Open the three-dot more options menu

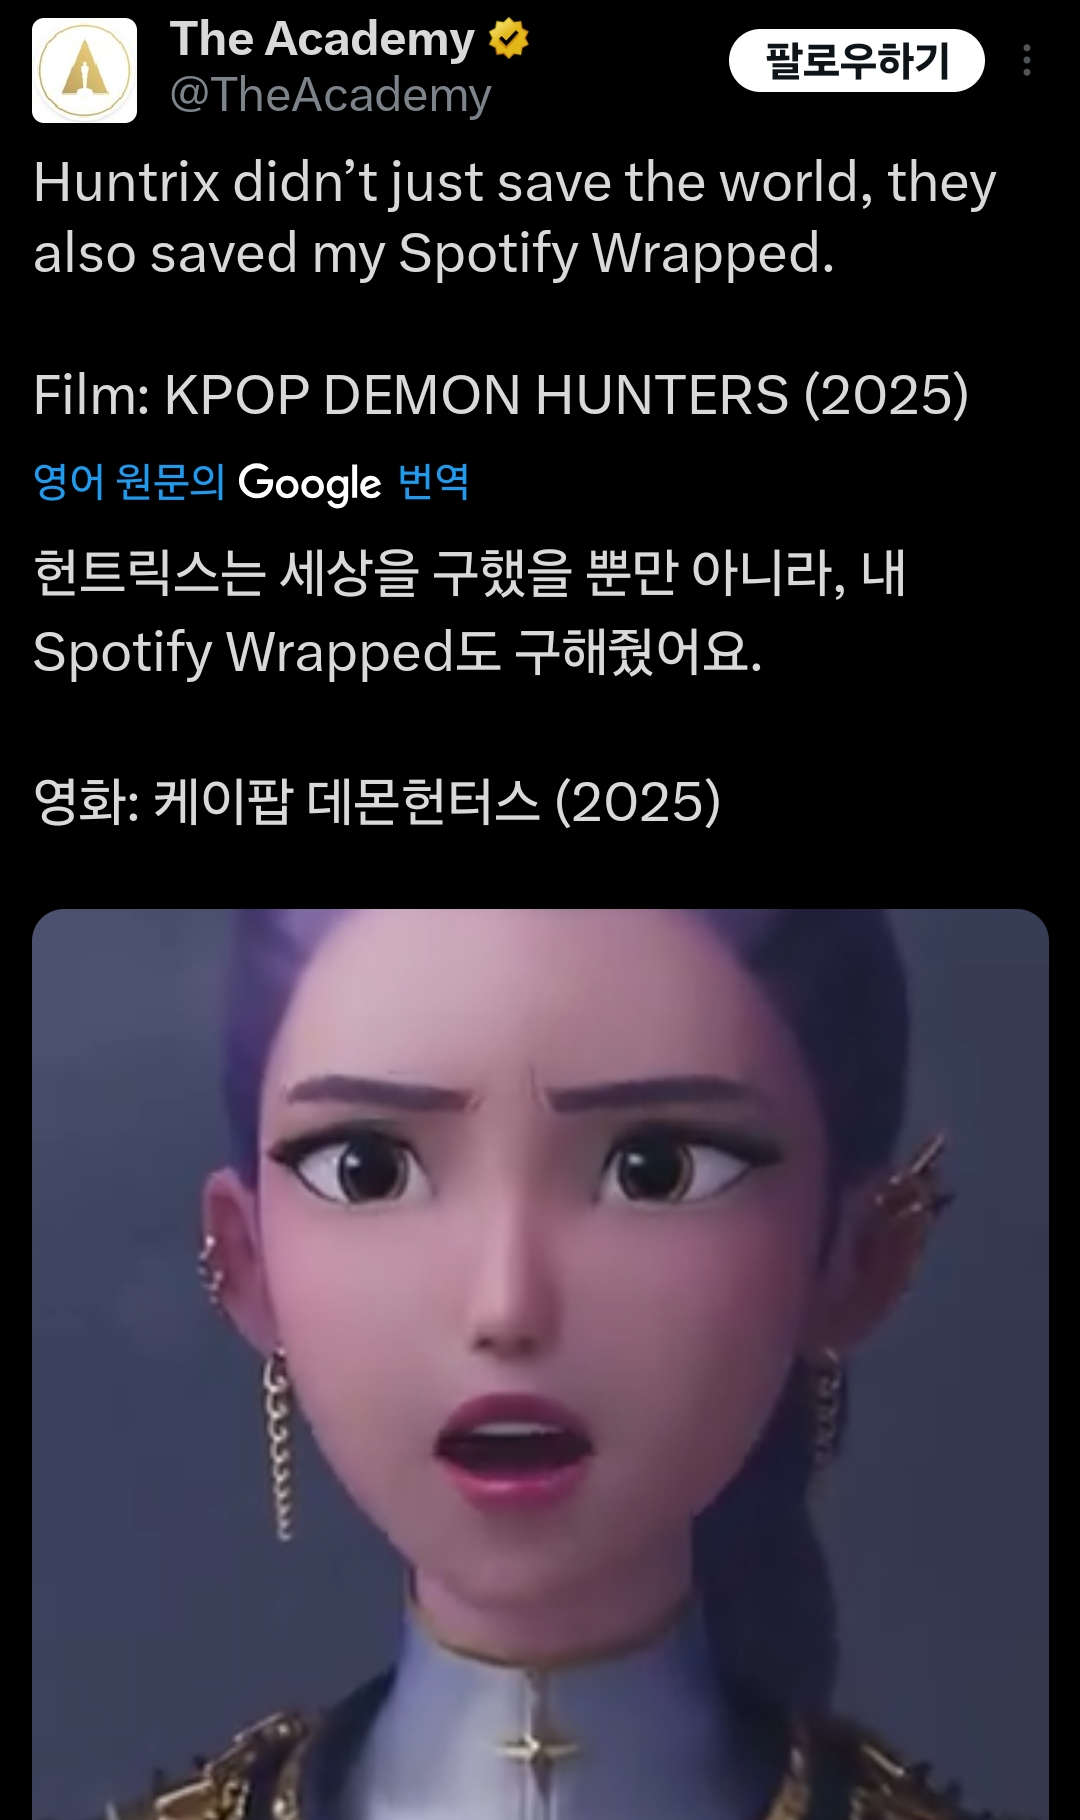click(x=1026, y=60)
